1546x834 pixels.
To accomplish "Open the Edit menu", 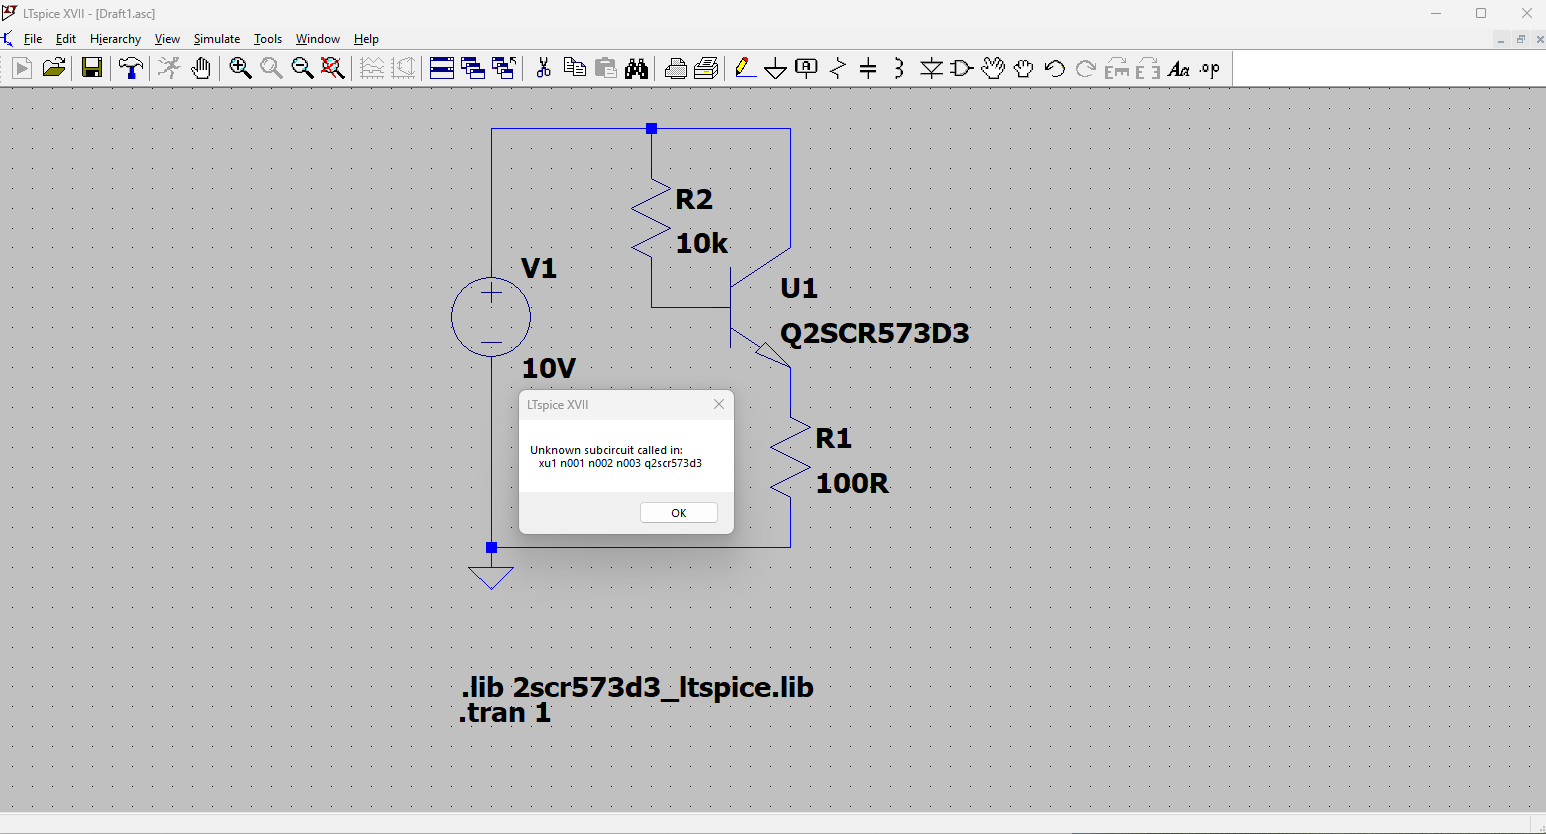I will pos(66,39).
